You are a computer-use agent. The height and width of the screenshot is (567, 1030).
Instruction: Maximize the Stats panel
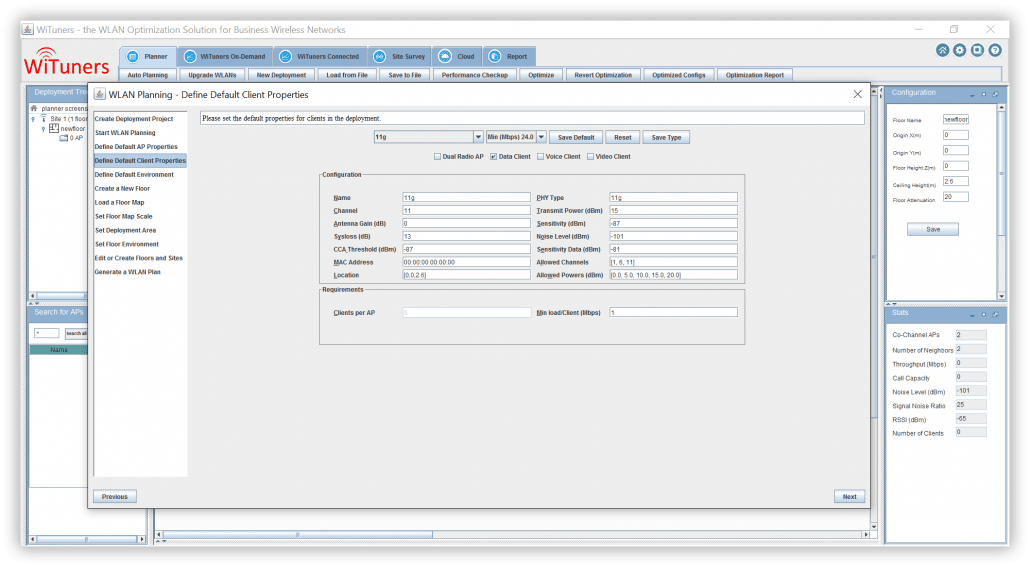coord(984,315)
